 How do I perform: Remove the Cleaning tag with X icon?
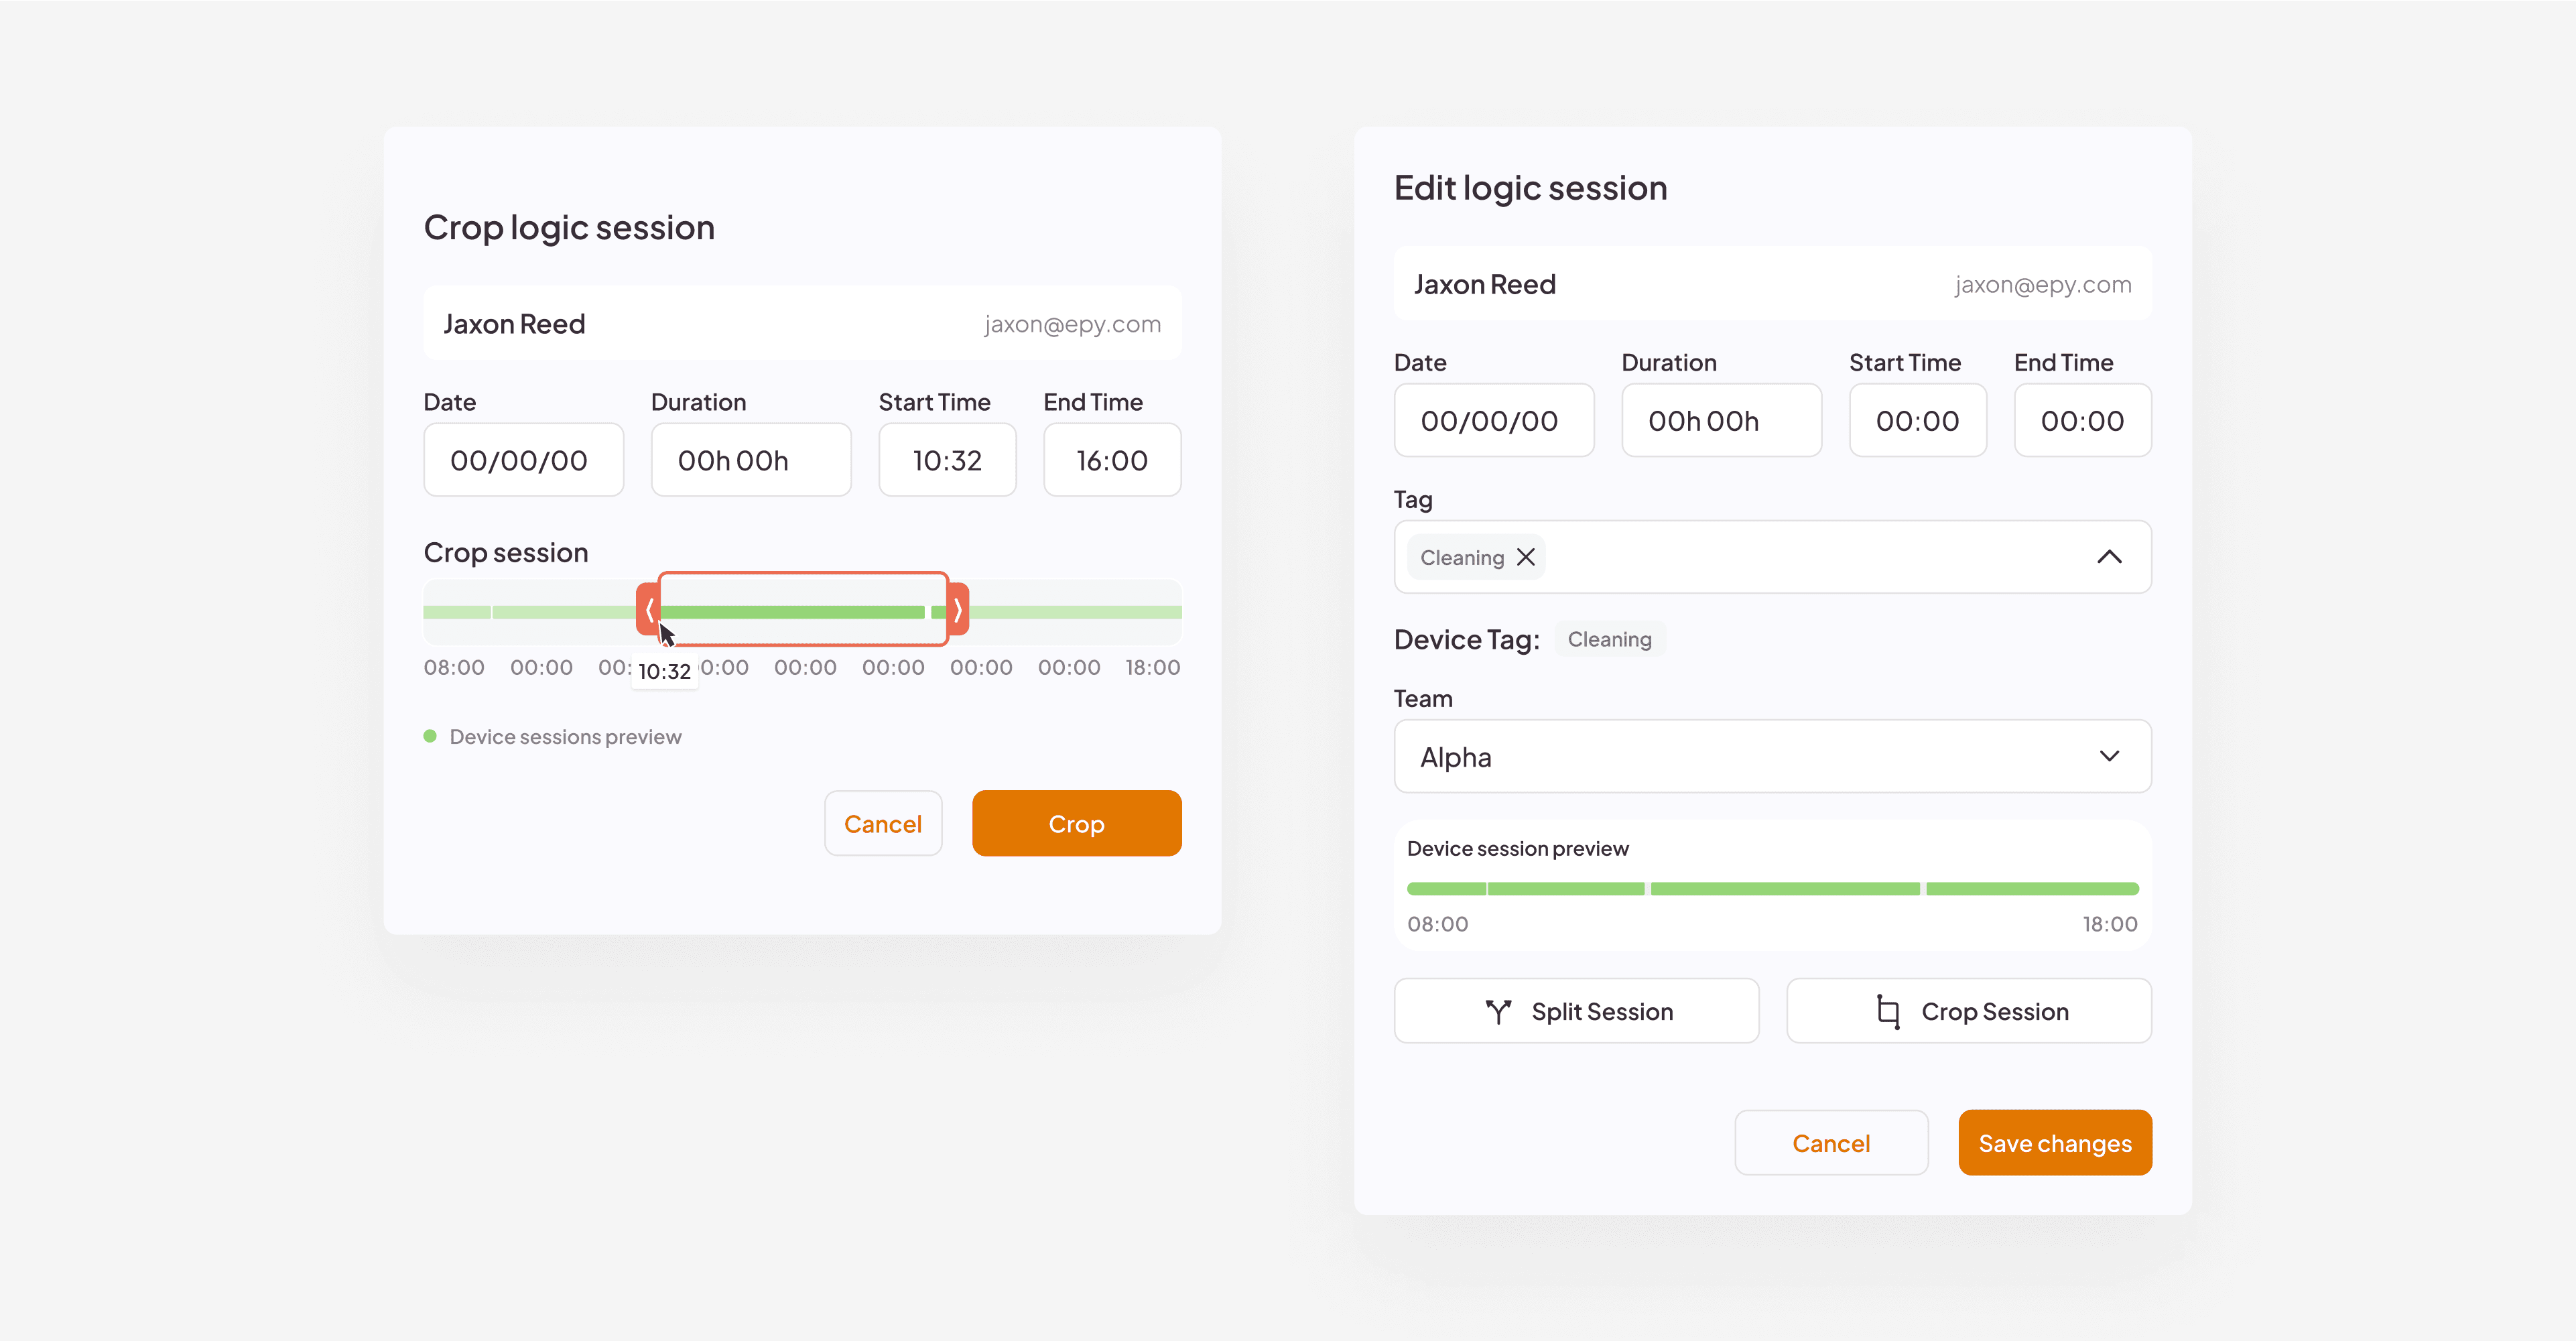[1525, 557]
